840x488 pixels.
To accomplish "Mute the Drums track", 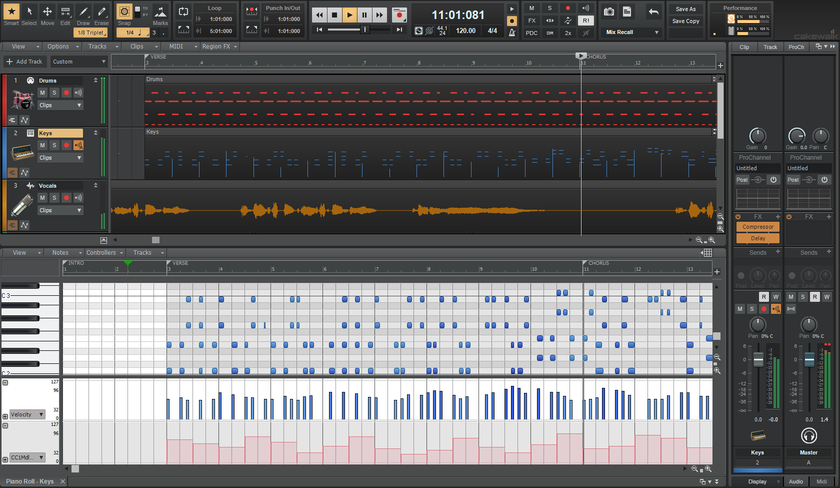I will point(42,93).
